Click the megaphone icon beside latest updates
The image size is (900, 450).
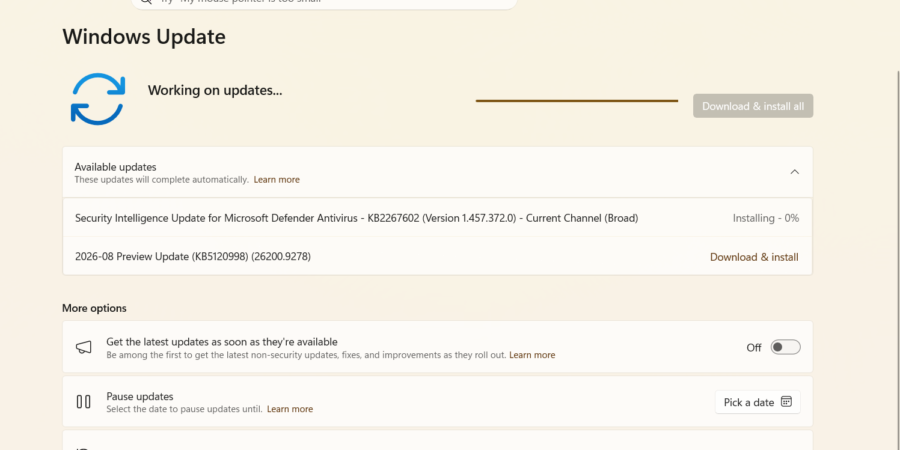coord(84,347)
